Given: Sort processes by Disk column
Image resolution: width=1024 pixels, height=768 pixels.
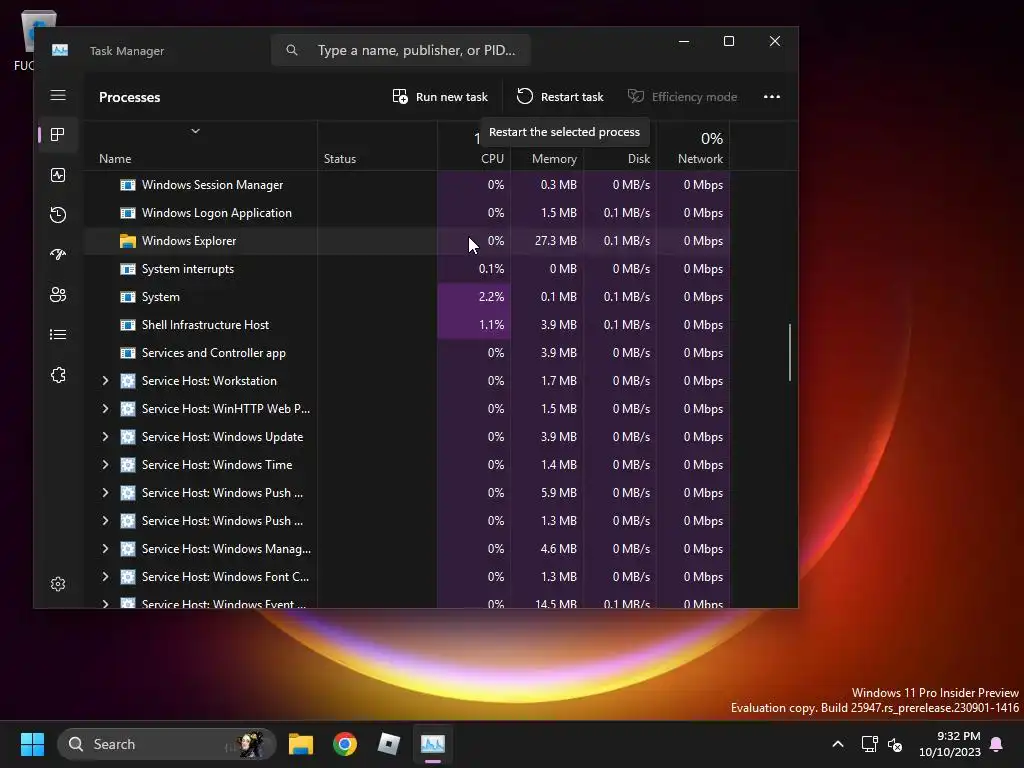Looking at the screenshot, I should pyautogui.click(x=639, y=159).
